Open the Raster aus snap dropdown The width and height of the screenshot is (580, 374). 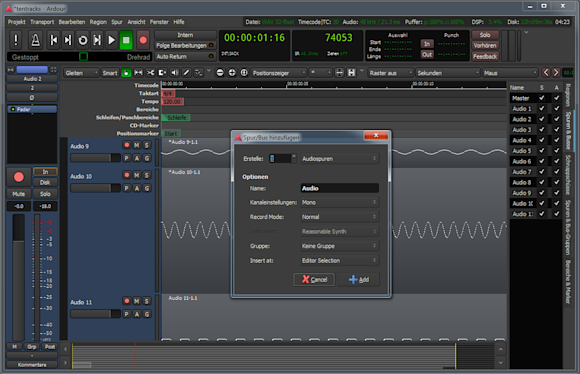coord(390,73)
